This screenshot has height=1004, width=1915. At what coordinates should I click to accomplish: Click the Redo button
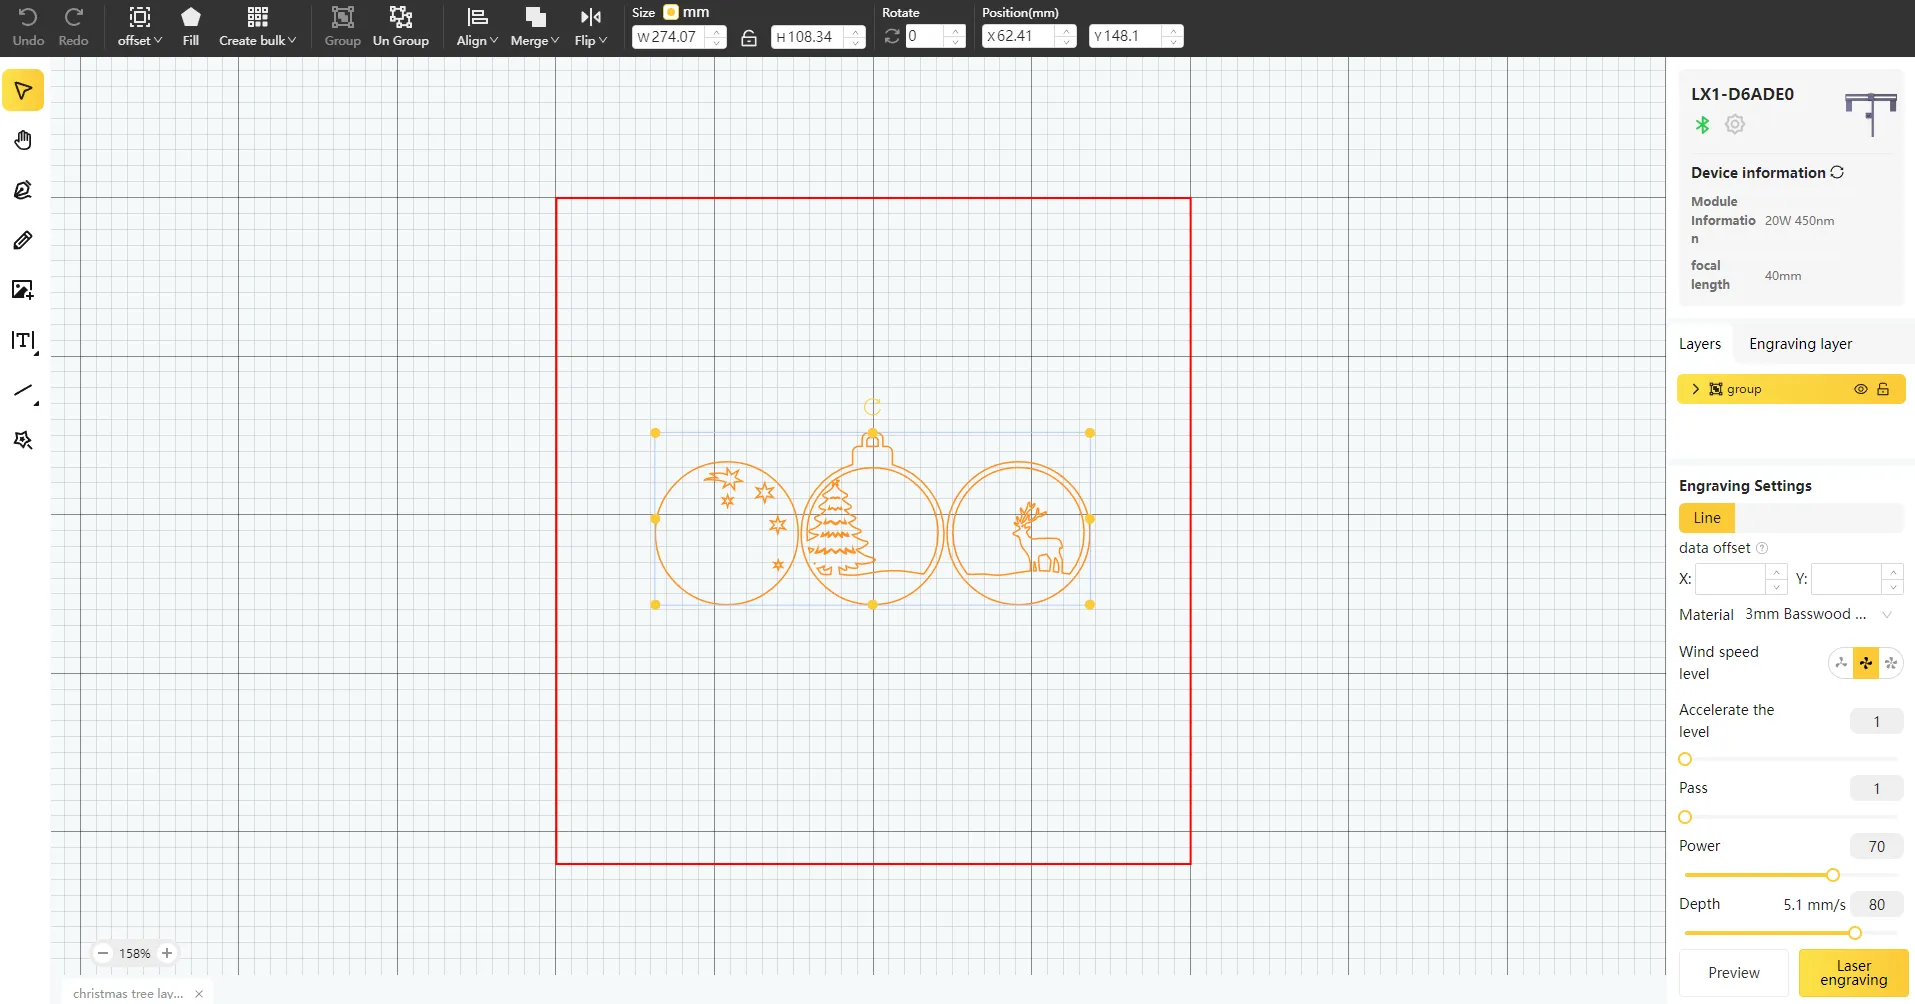(x=73, y=27)
